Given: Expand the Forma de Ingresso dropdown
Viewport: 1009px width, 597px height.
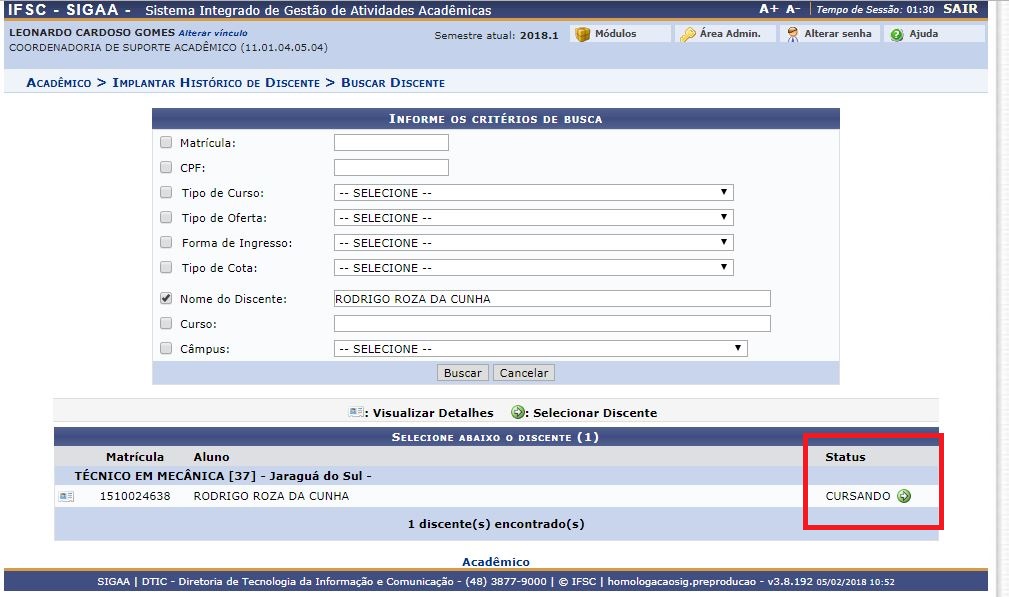Looking at the screenshot, I should [533, 243].
